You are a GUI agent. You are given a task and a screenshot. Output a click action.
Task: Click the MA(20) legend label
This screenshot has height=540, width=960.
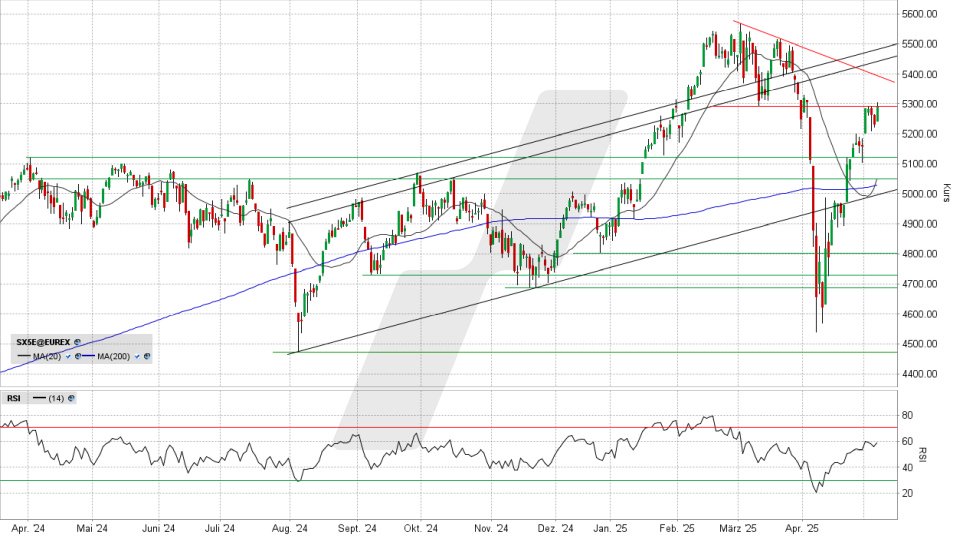coord(47,356)
